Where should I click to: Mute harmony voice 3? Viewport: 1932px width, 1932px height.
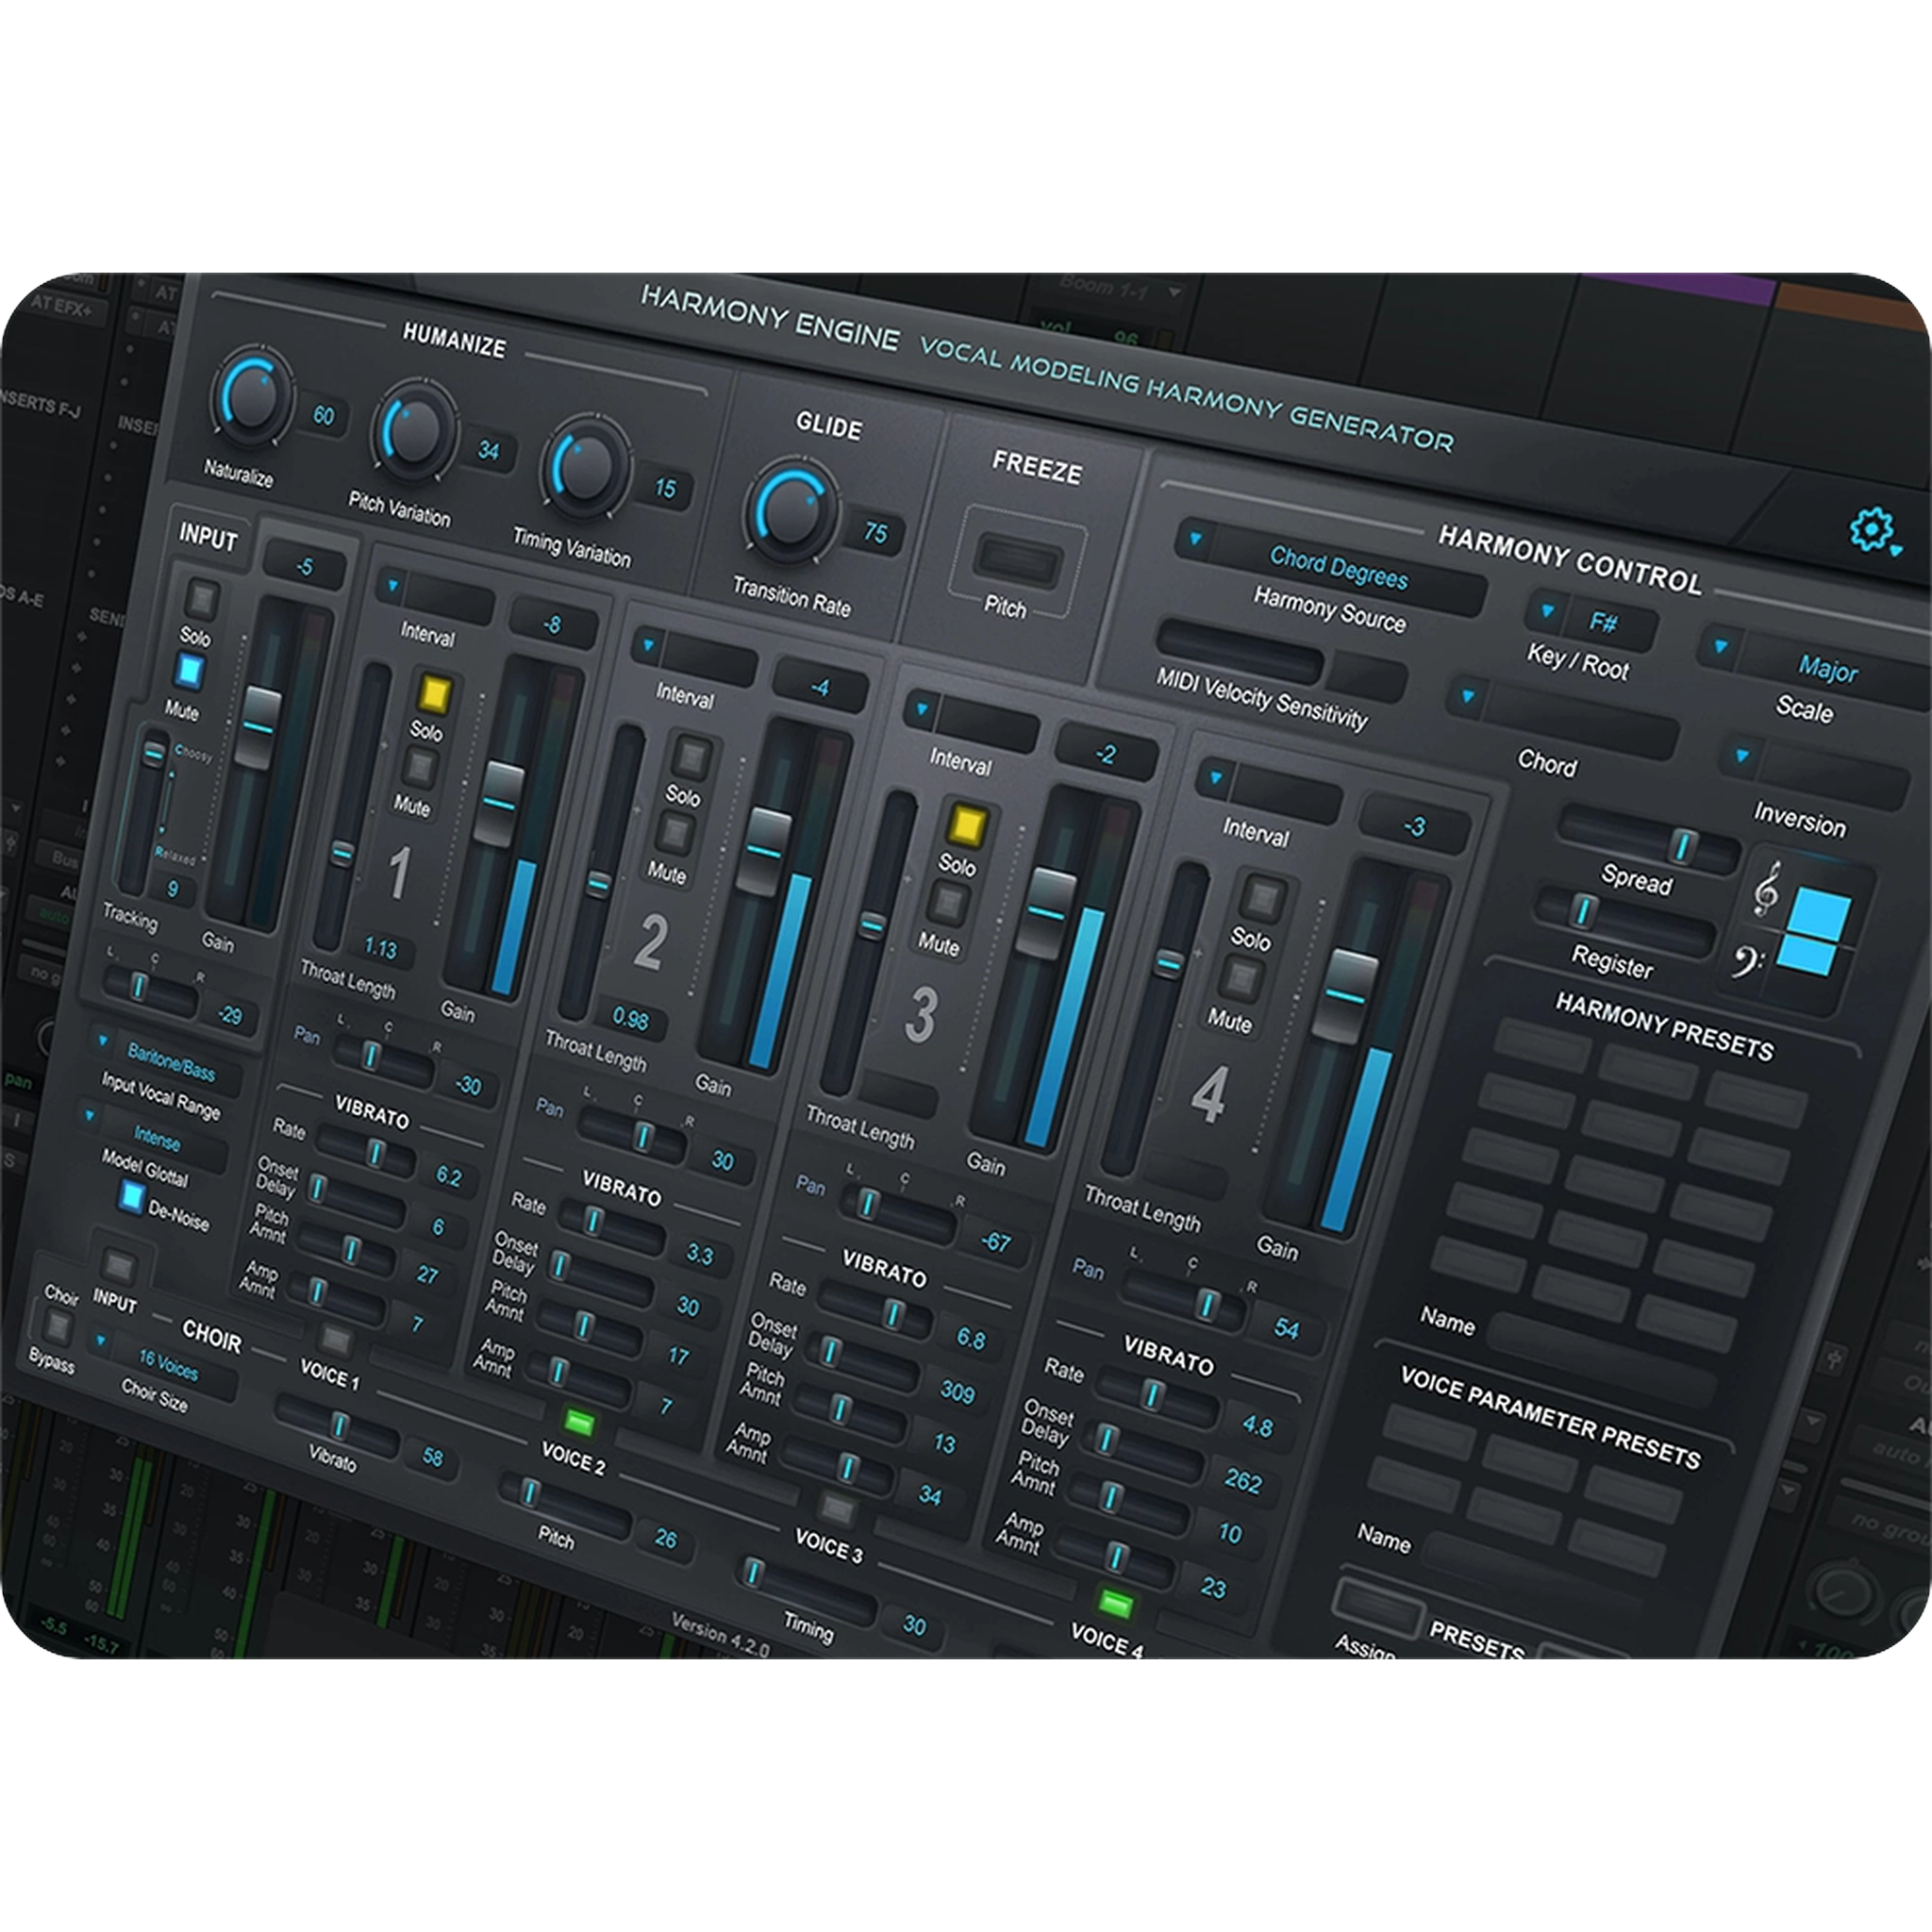coord(947,903)
